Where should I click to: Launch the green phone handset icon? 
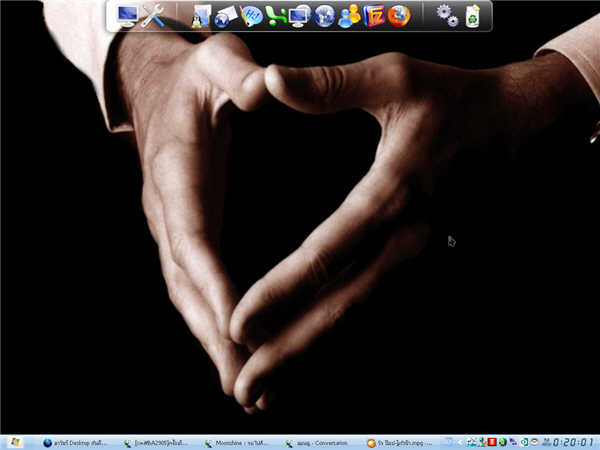[x=276, y=16]
